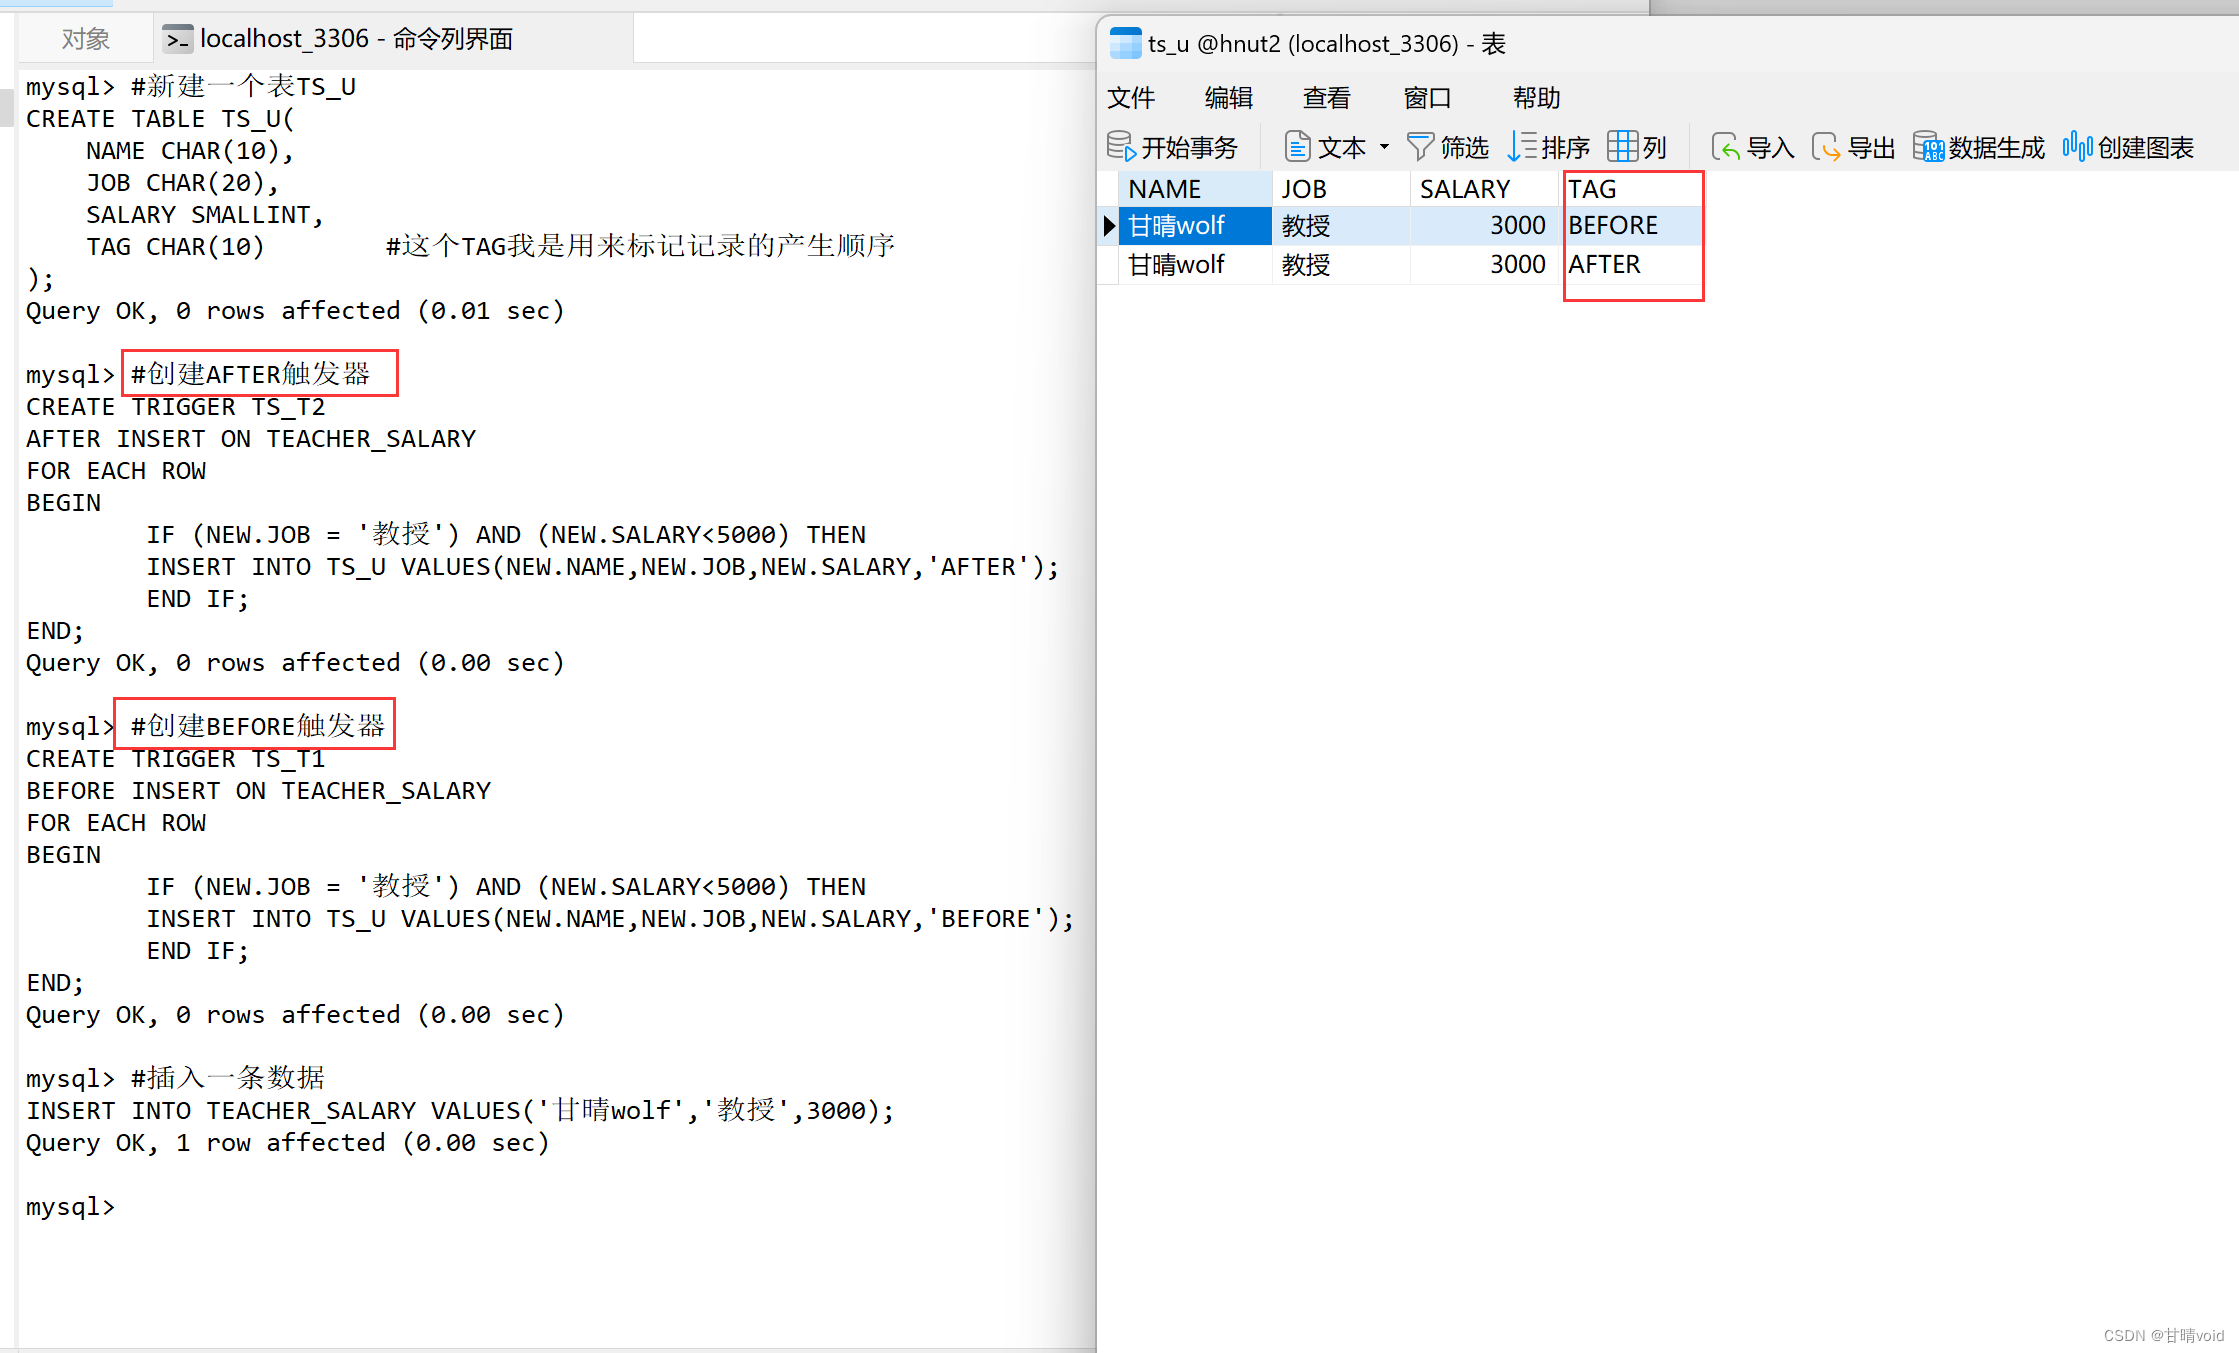Open the Filter (筛选) tool
Image resolution: width=2239 pixels, height=1353 pixels.
click(x=1420, y=147)
